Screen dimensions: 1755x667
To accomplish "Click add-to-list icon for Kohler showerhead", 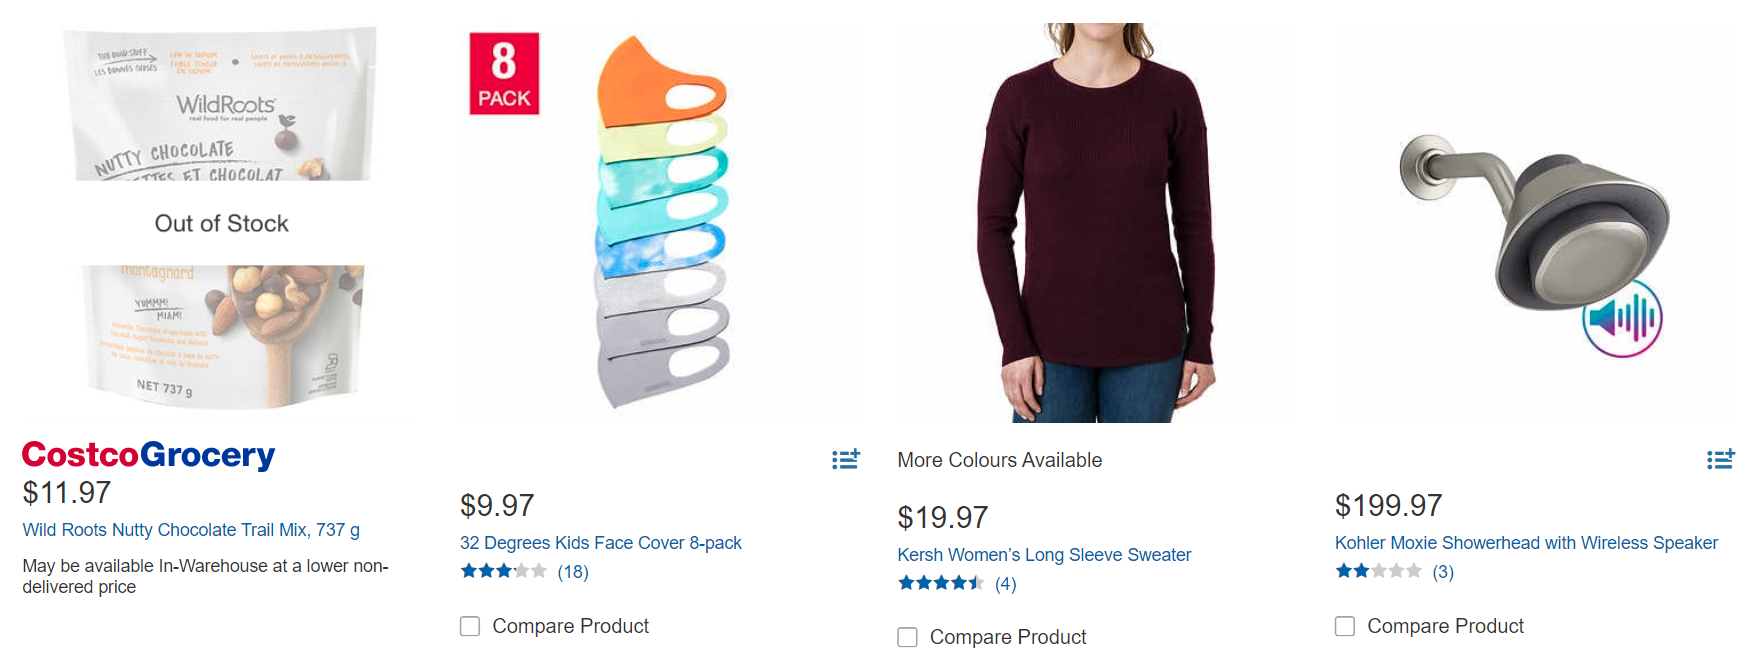I will [x=1720, y=459].
